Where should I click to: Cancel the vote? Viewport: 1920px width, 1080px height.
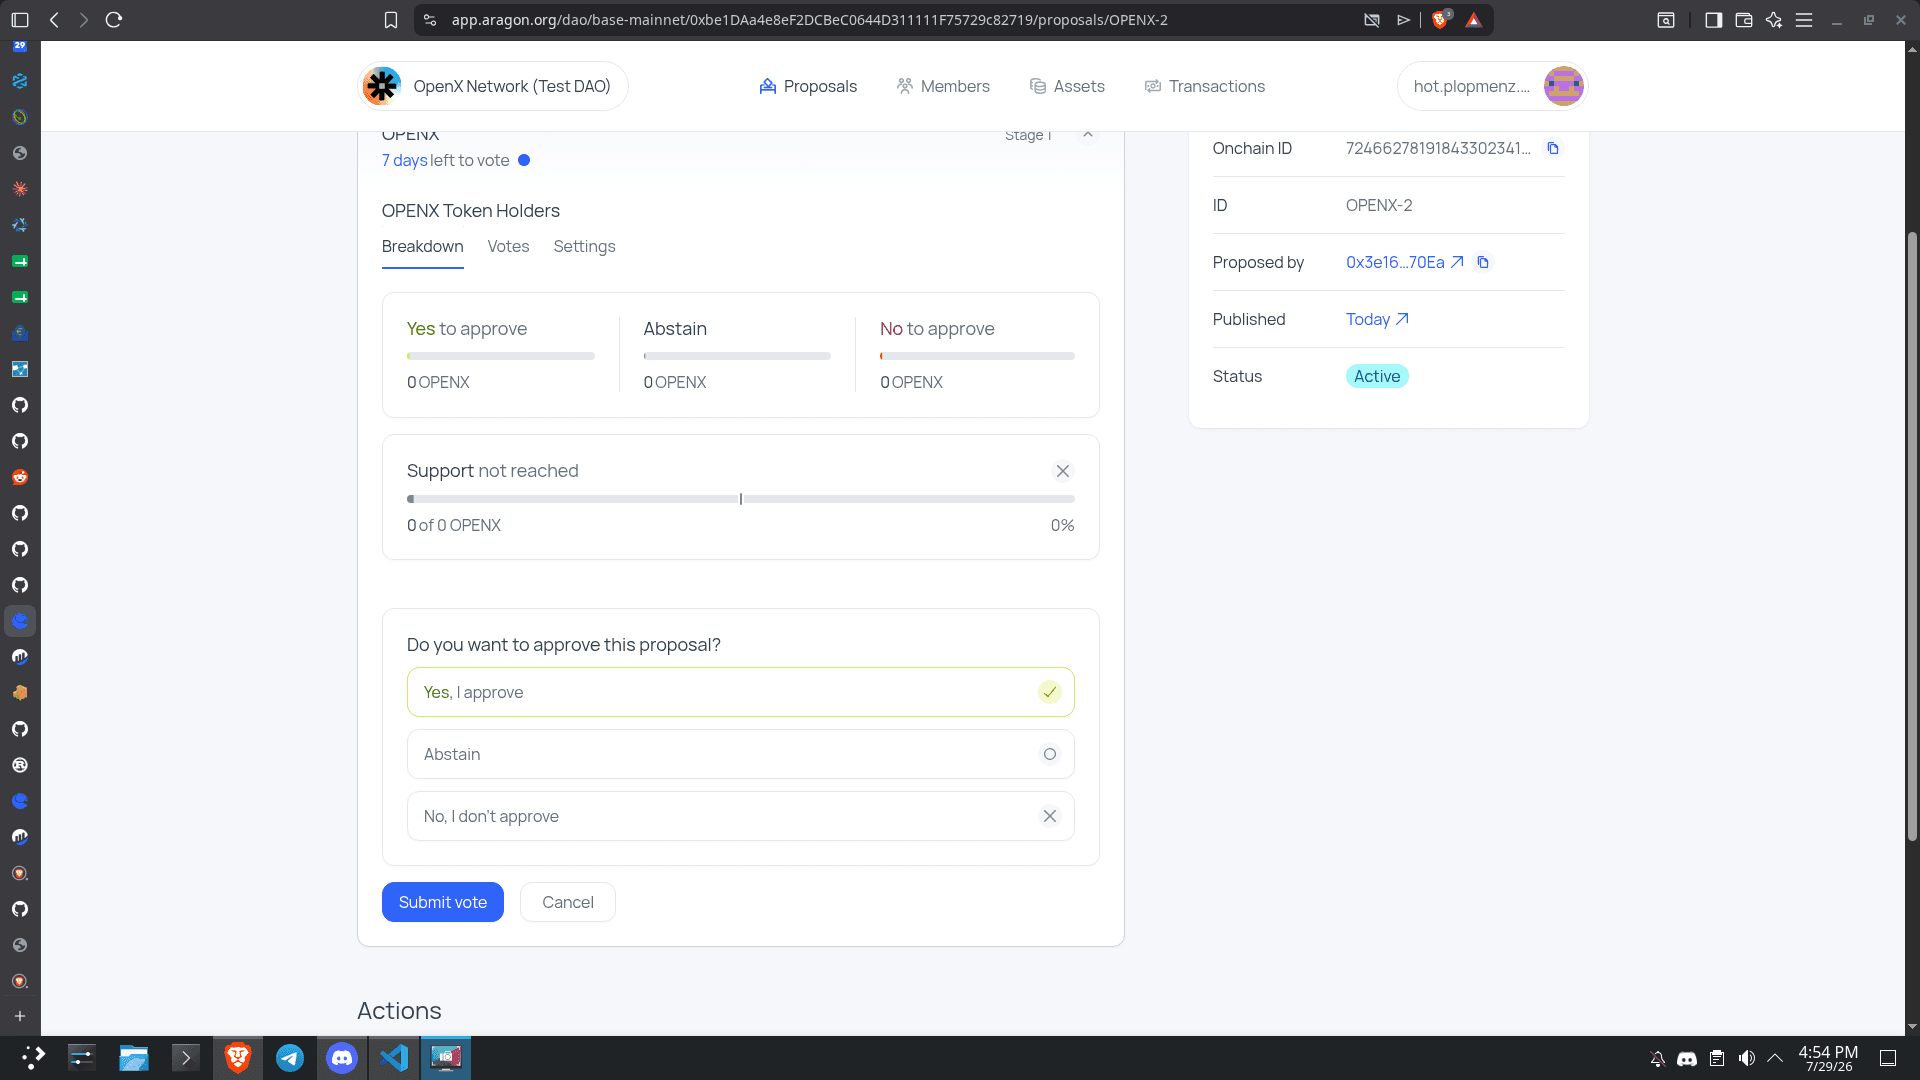(568, 902)
